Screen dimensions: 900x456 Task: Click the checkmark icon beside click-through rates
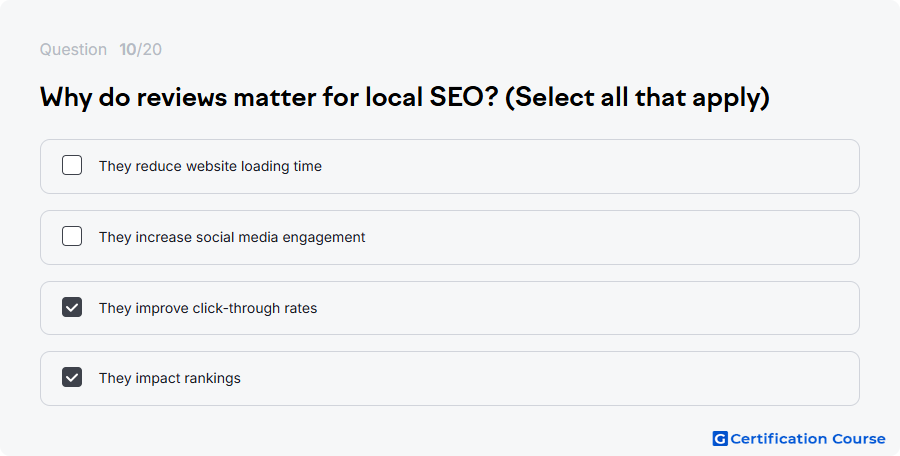[72, 307]
